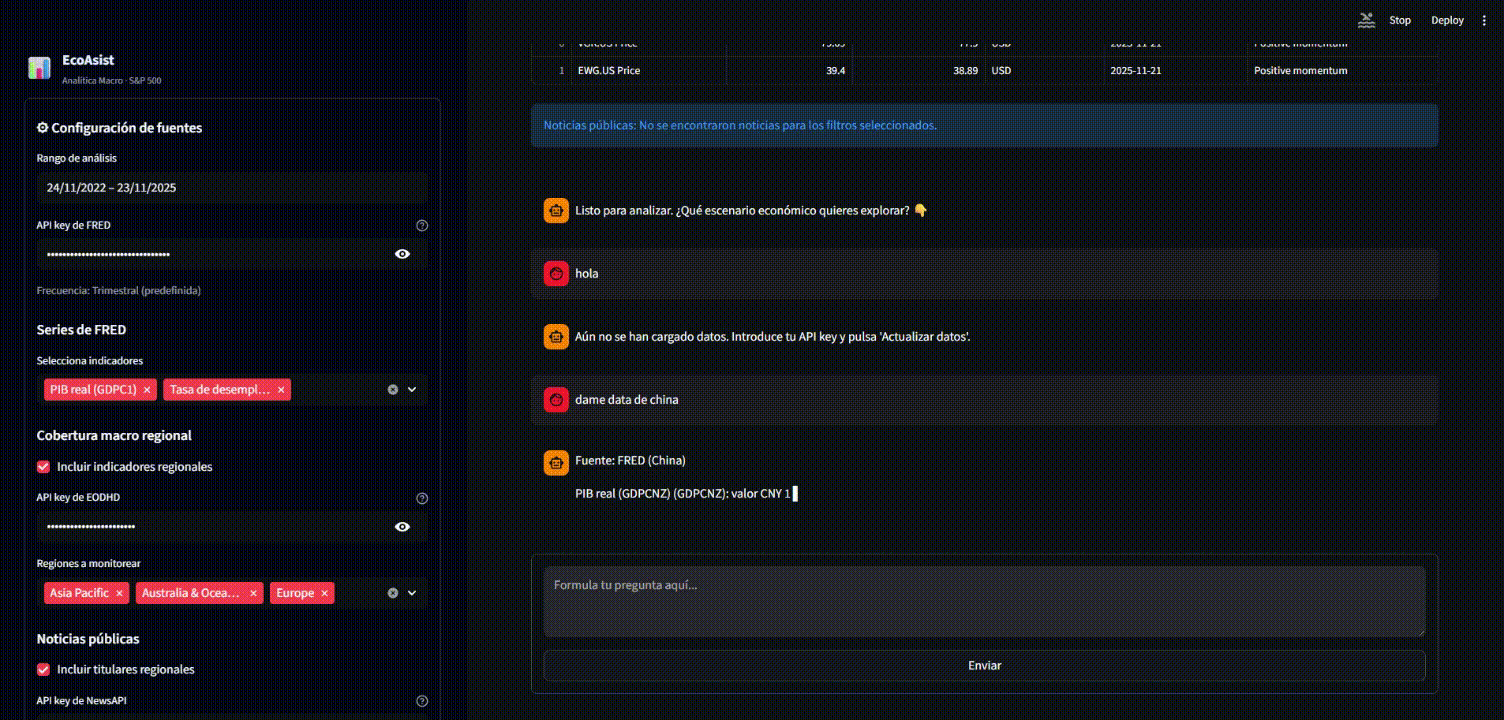Remove the Tasa de desempleo tag
This screenshot has height=720, width=1504.
point(281,390)
